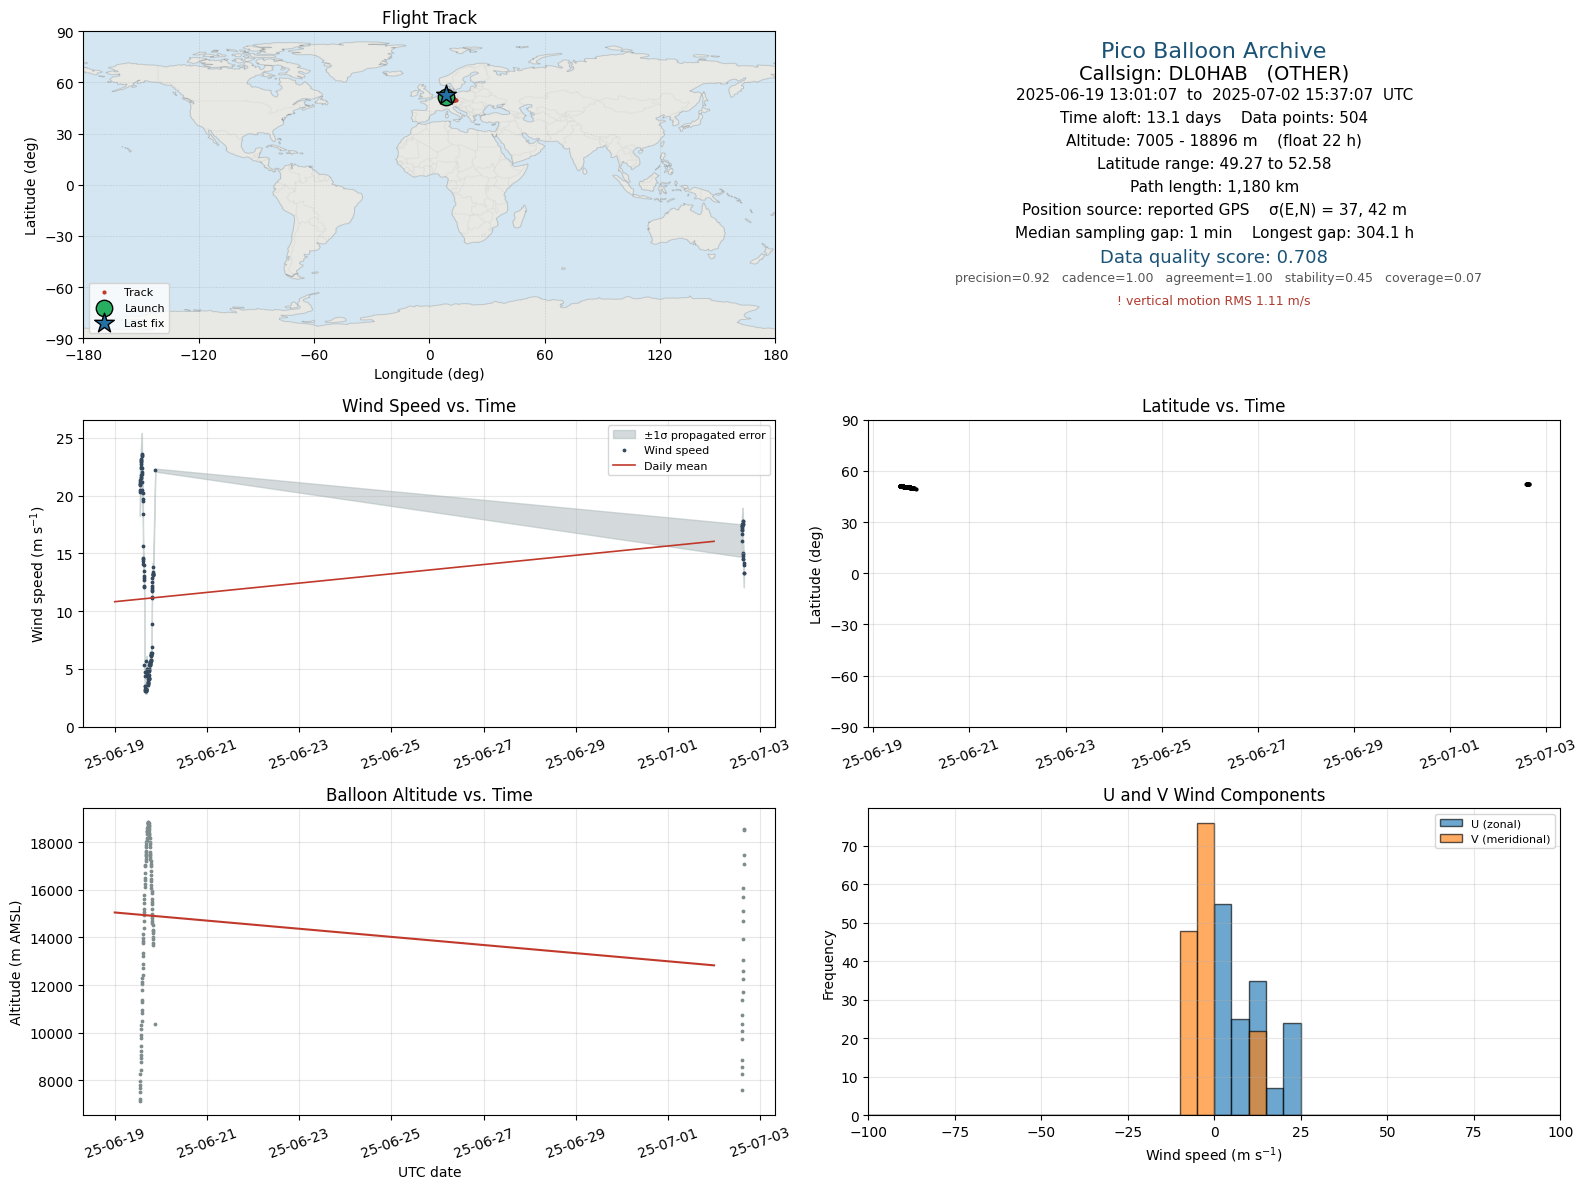Viewport: 1587px width, 1189px height.
Task: Click the red Track dot in map legend
Action: click(x=105, y=293)
